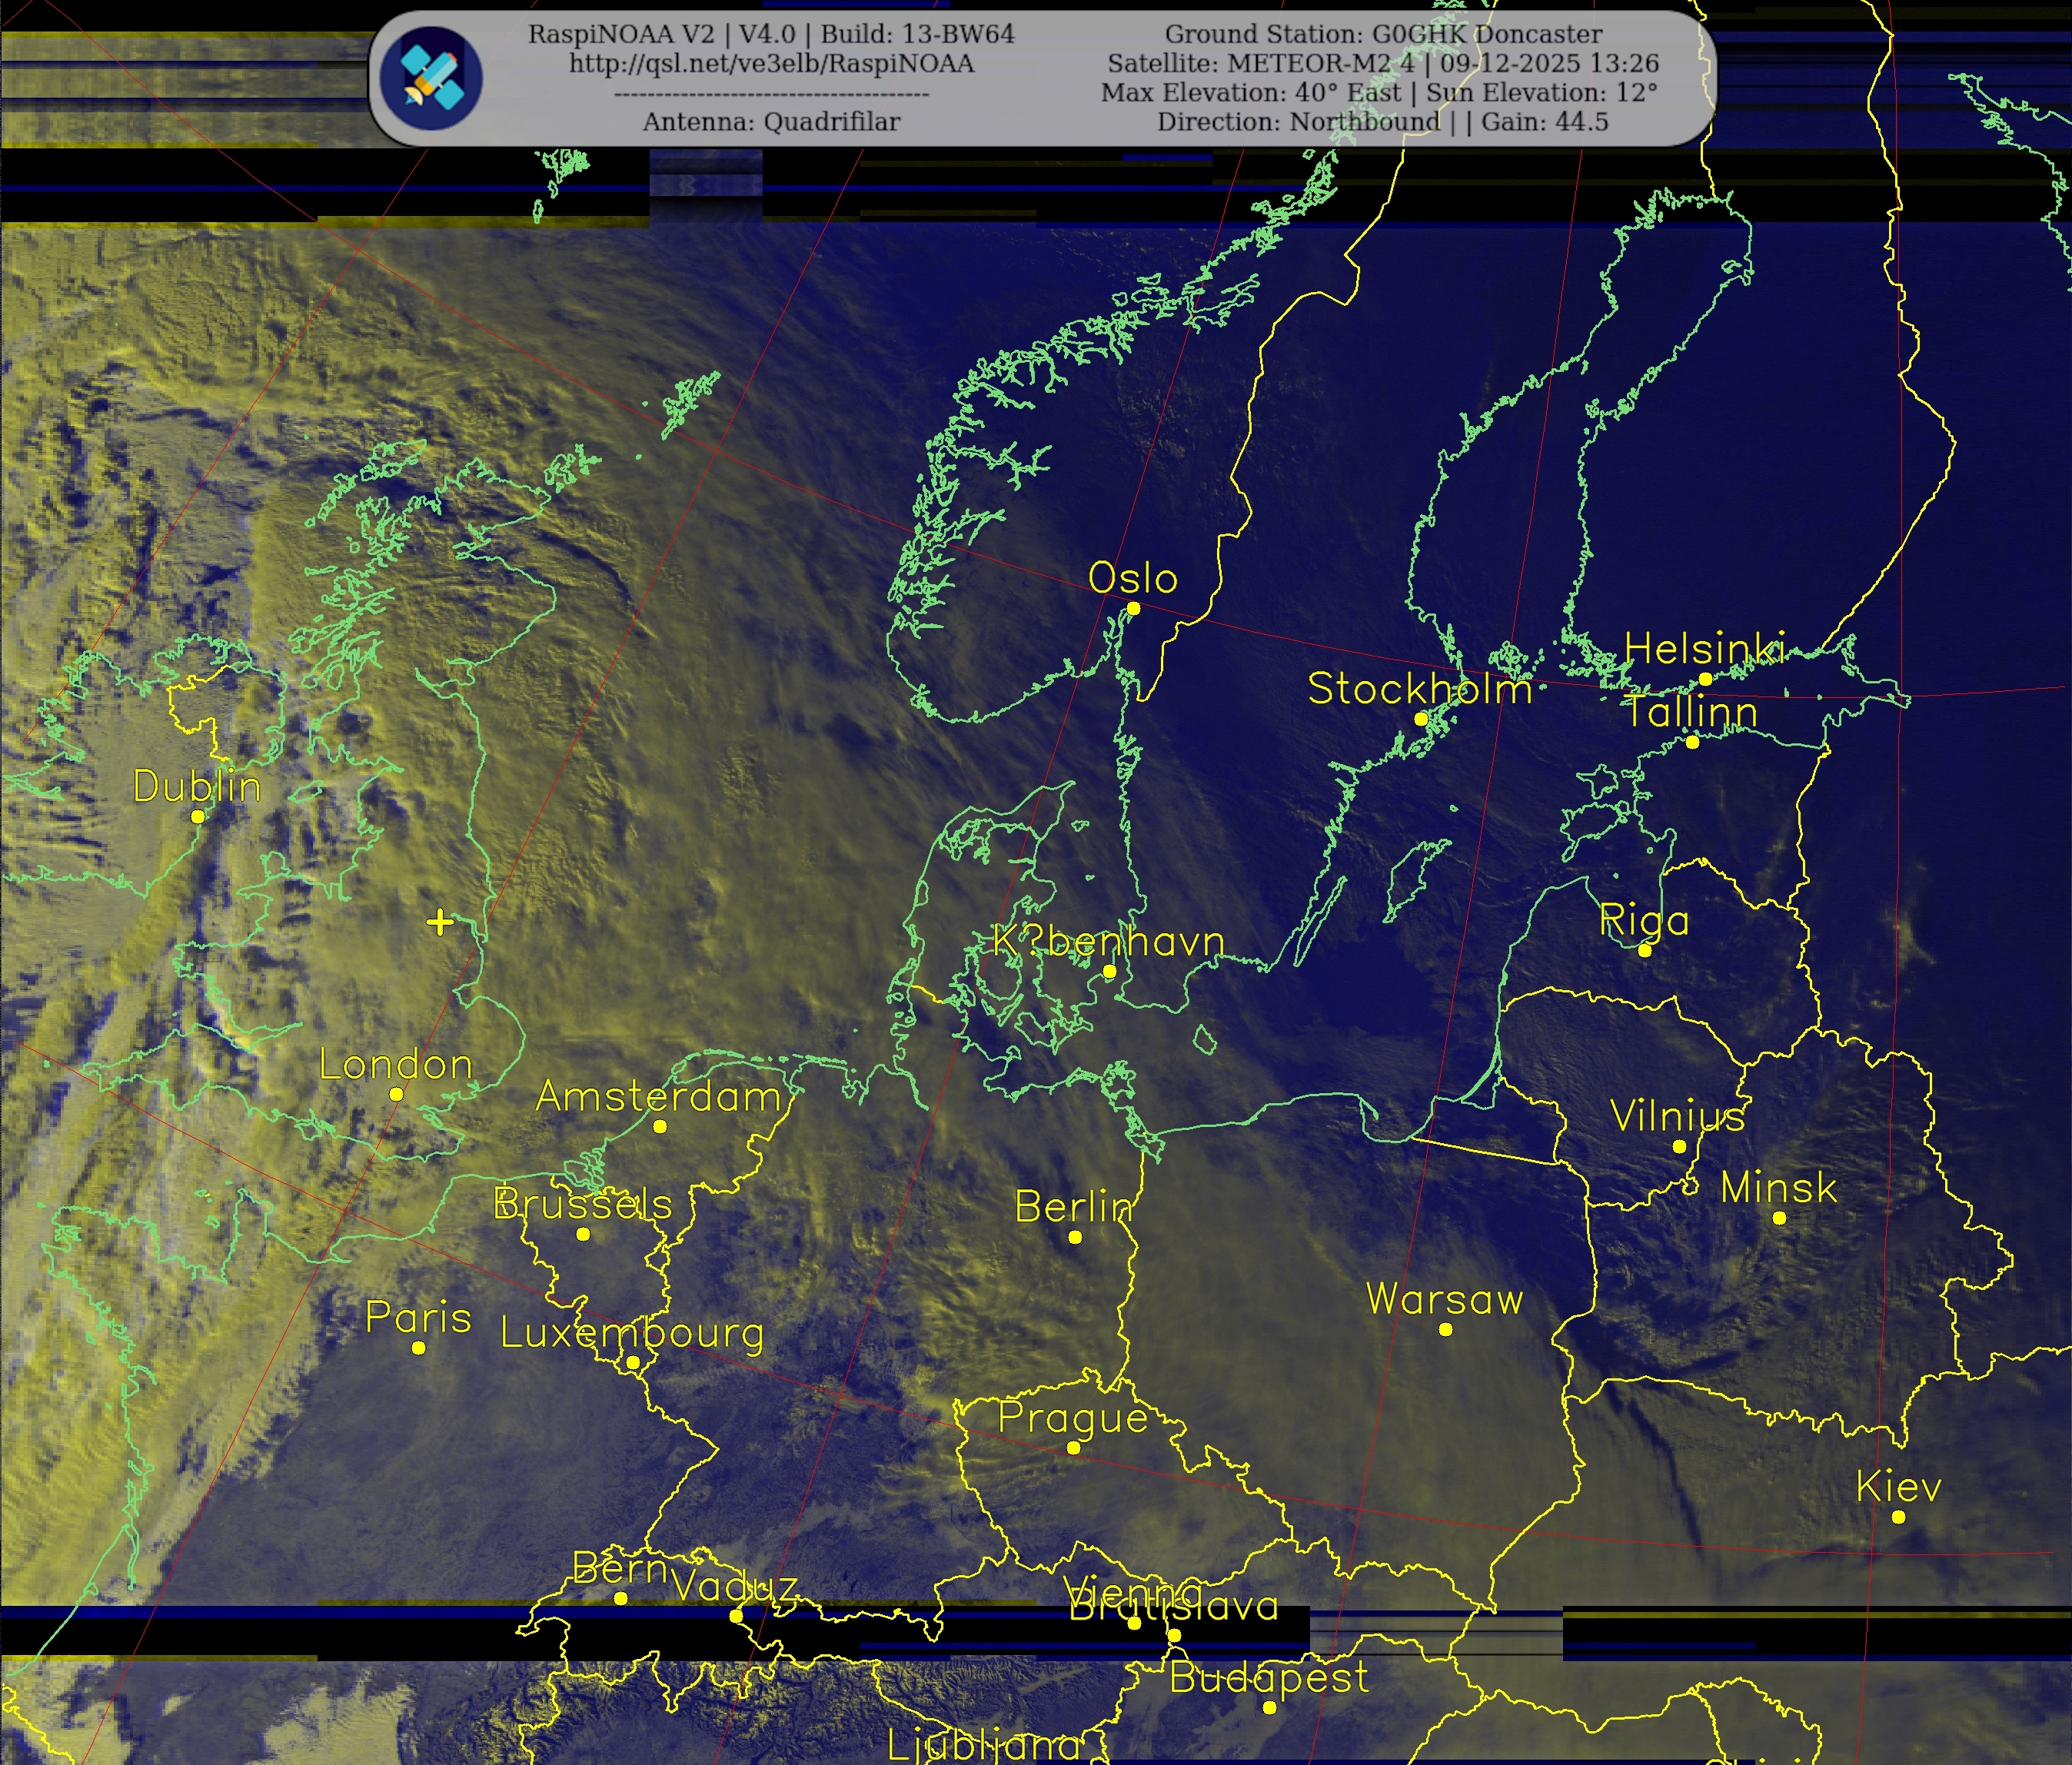Select the Helsinki city dot marker
2072x1765 pixels.
(1706, 679)
